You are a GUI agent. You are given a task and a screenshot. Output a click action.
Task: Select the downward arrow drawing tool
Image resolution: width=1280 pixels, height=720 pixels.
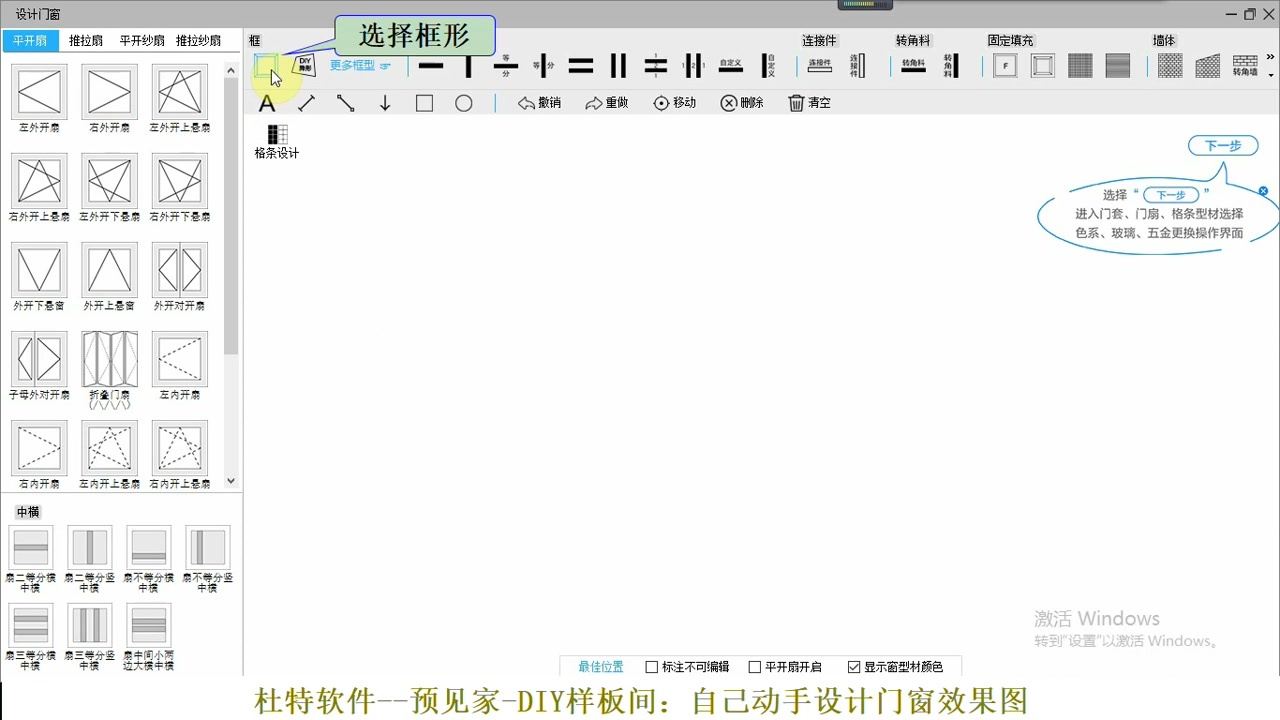385,103
